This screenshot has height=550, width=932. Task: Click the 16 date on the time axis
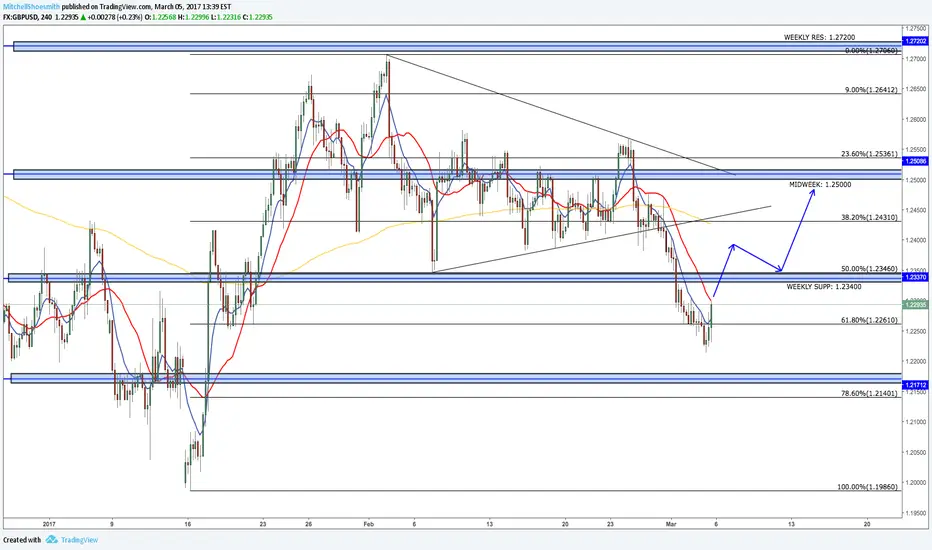[188, 524]
